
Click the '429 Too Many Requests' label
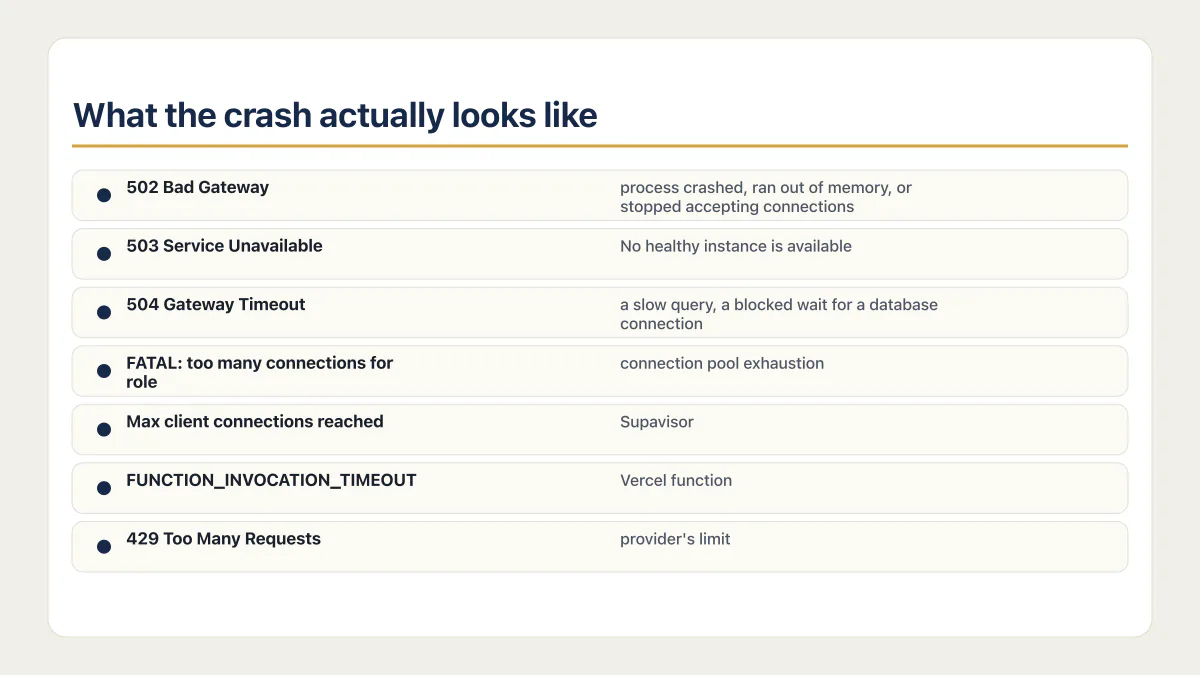coord(223,538)
